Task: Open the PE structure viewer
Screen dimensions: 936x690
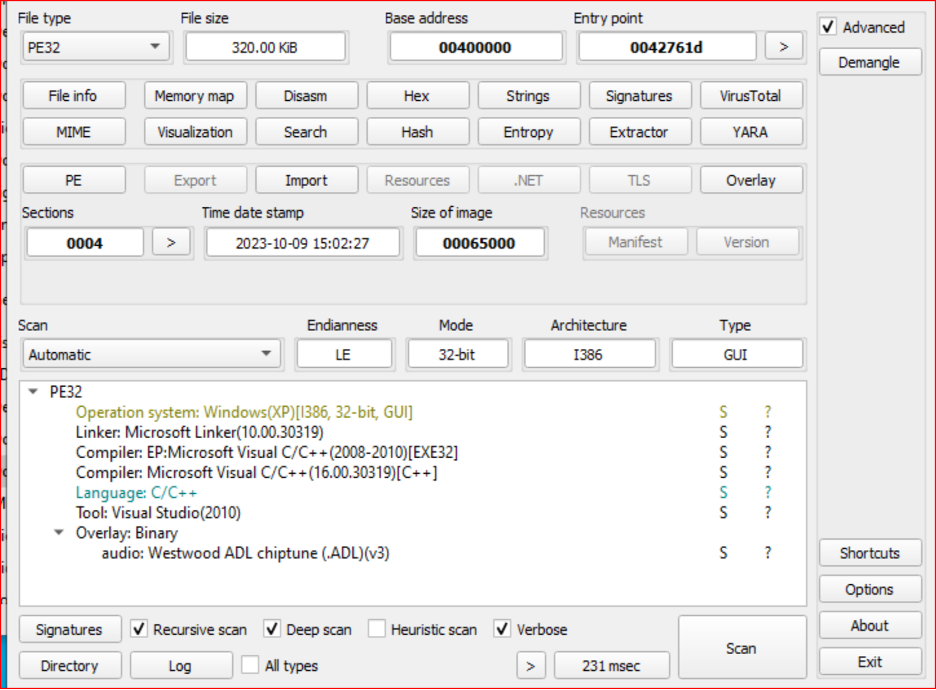Action: [73, 180]
